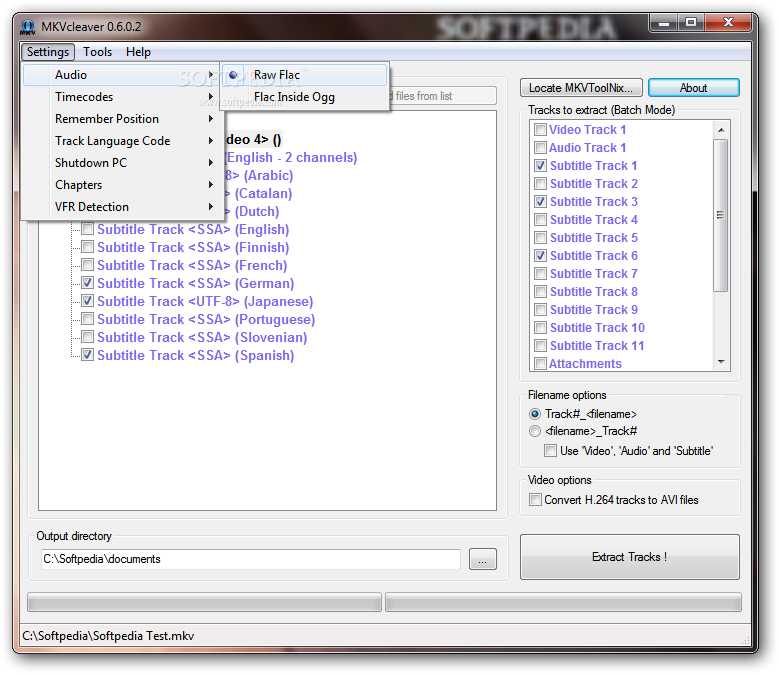Screen dimensions: 779x674
Task: Click the Extract Tracks ! button
Action: [x=629, y=557]
